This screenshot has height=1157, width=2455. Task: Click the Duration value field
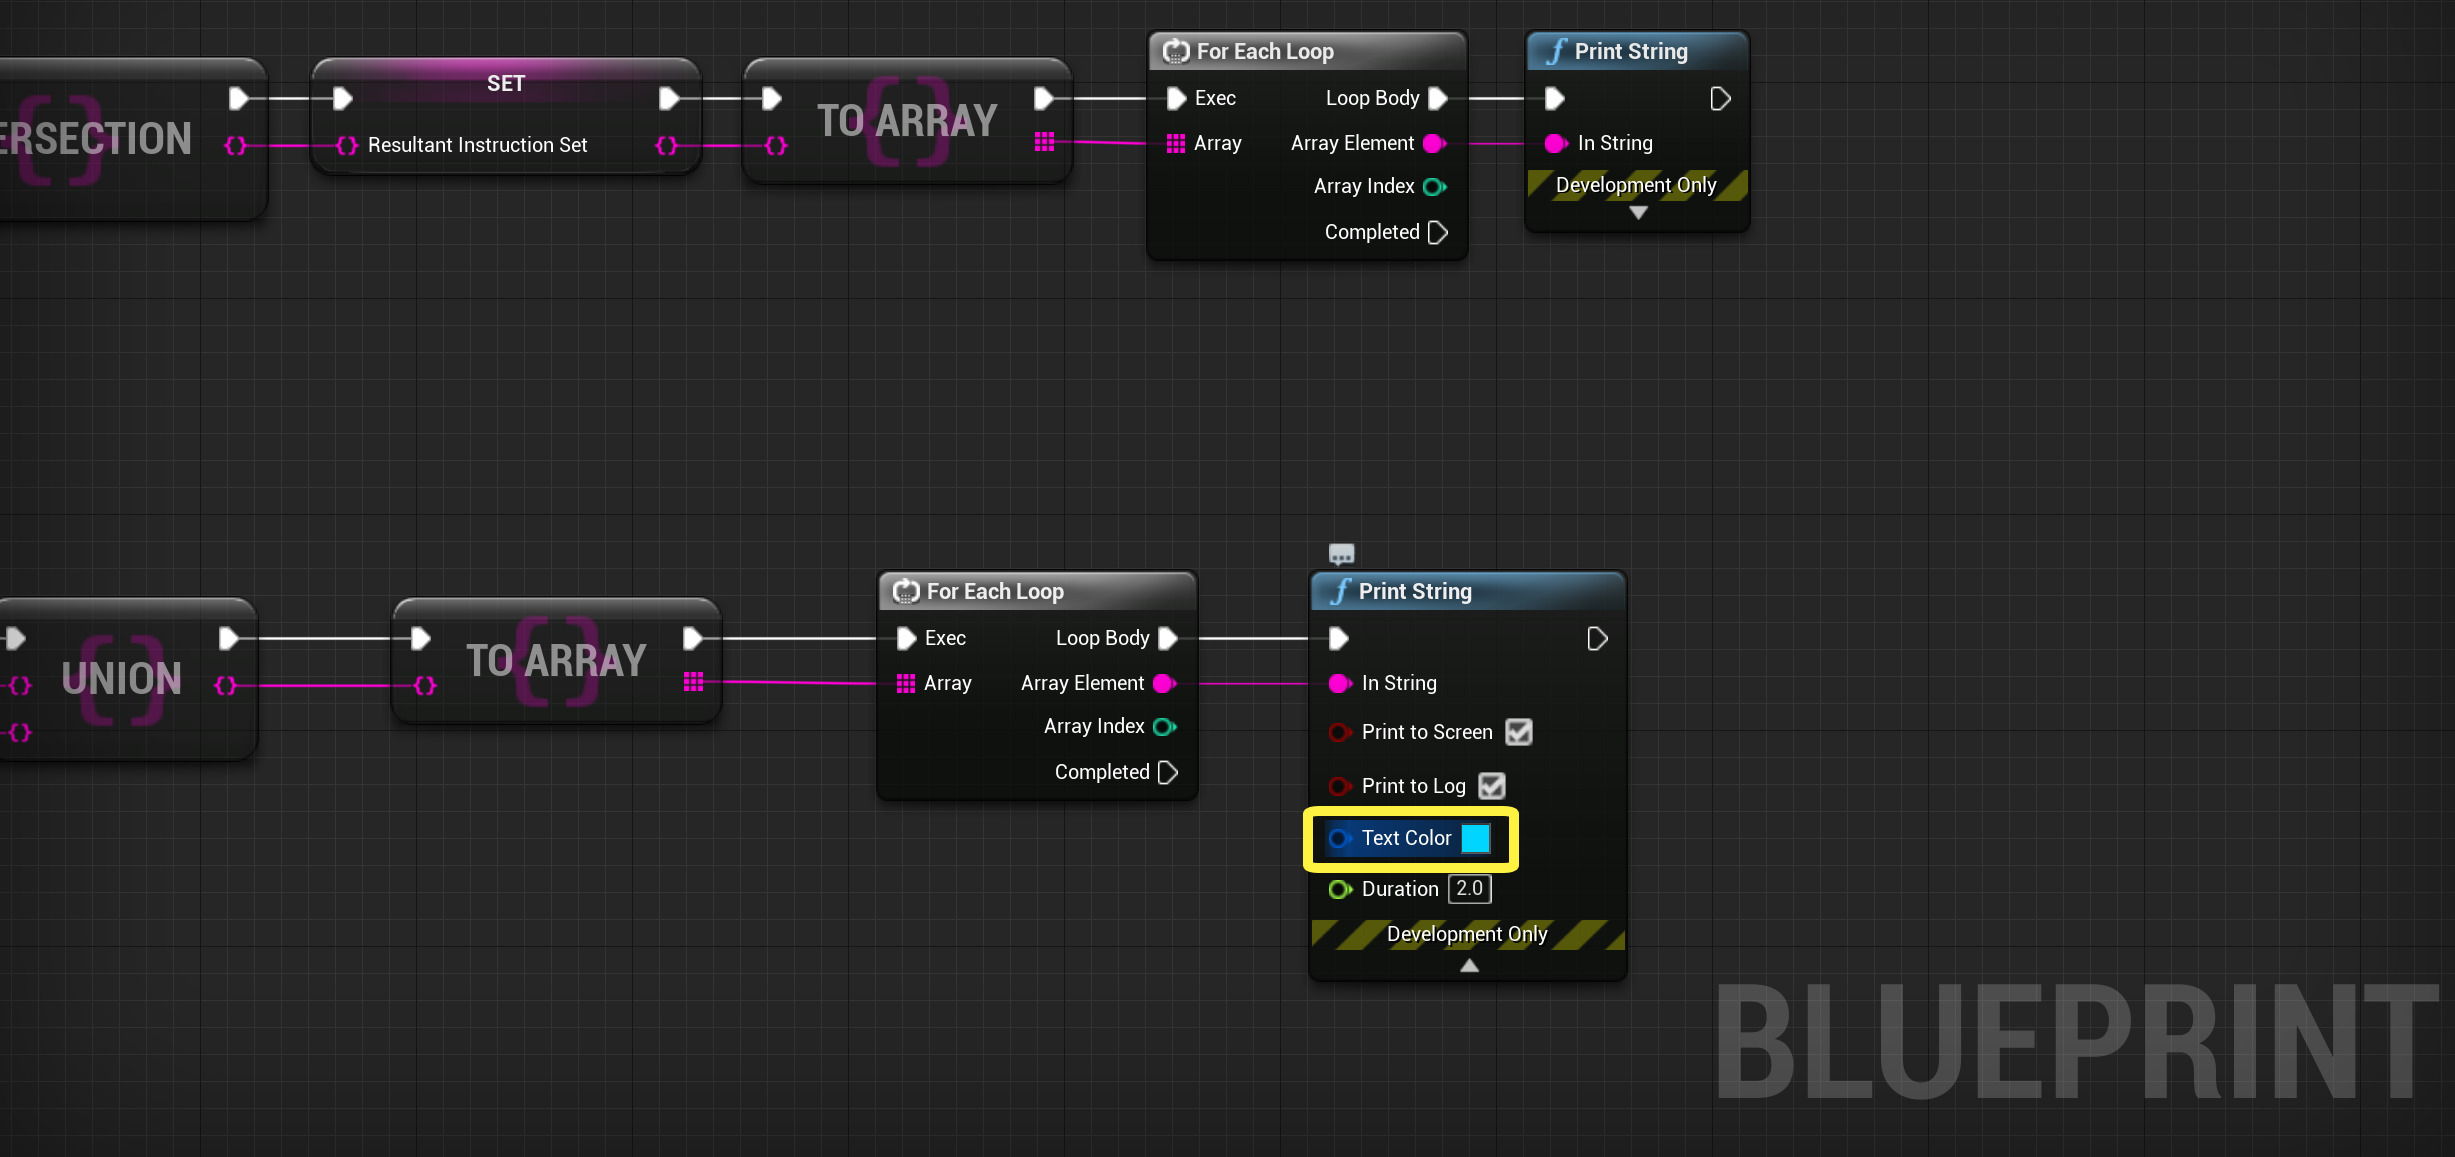[1469, 889]
